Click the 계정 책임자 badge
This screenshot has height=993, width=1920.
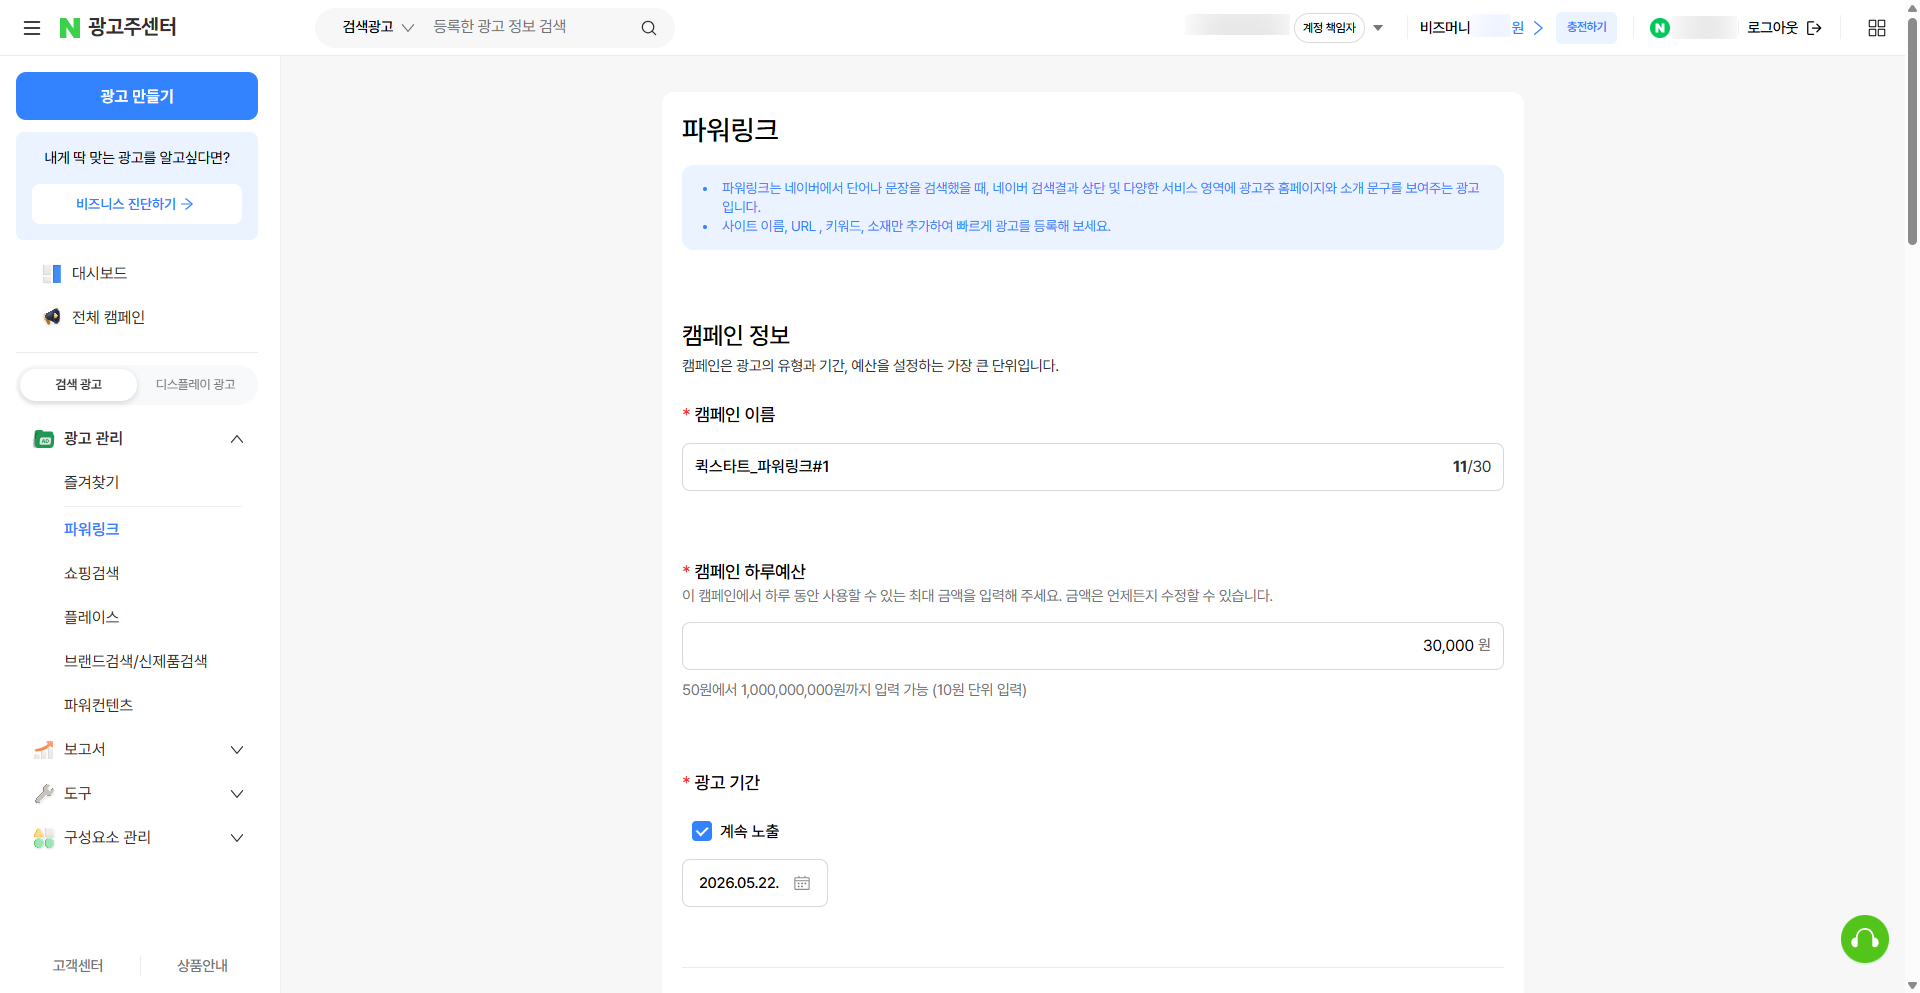point(1329,28)
